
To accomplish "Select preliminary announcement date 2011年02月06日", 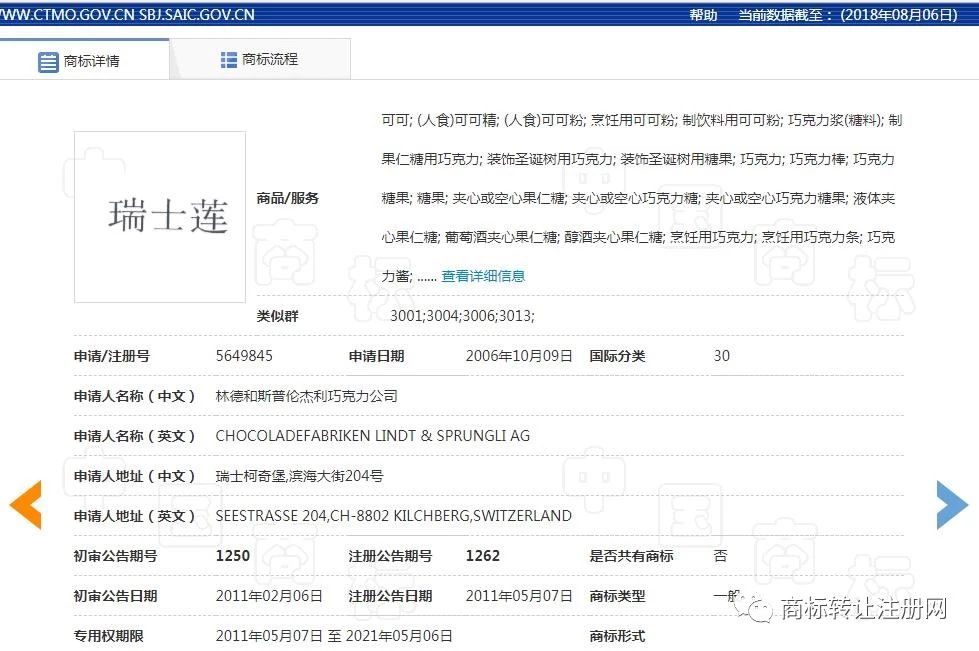I will pyautogui.click(x=269, y=596).
